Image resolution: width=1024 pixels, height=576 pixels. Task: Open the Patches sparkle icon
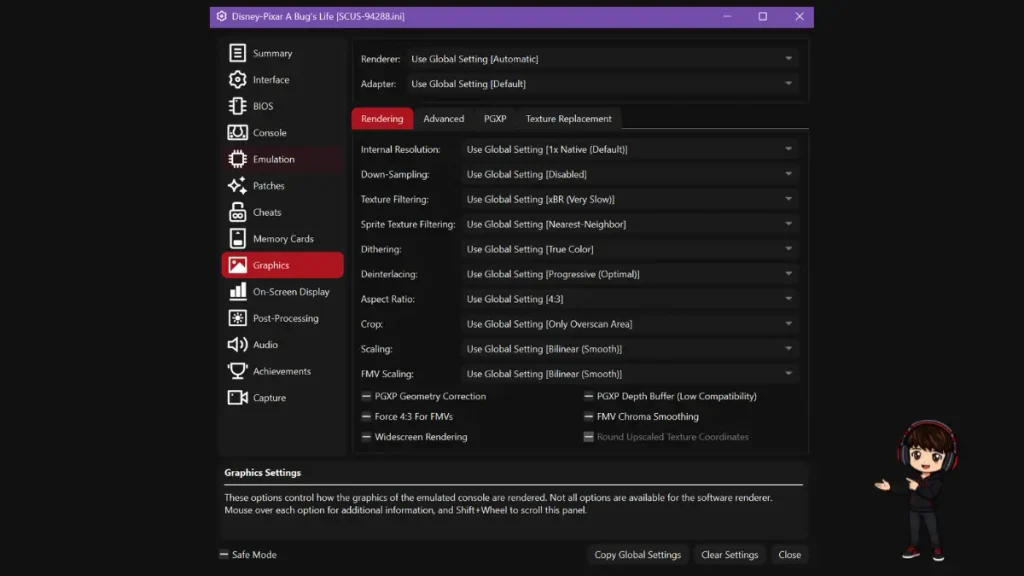coord(237,185)
